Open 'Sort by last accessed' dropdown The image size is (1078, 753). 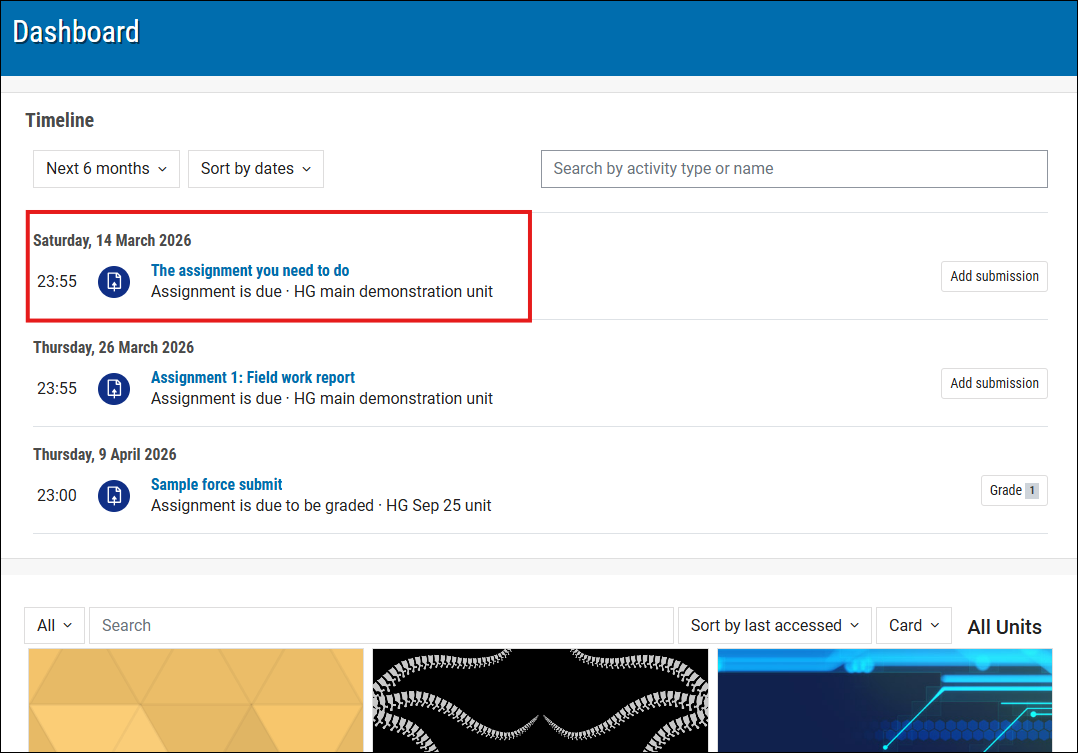pyautogui.click(x=775, y=626)
